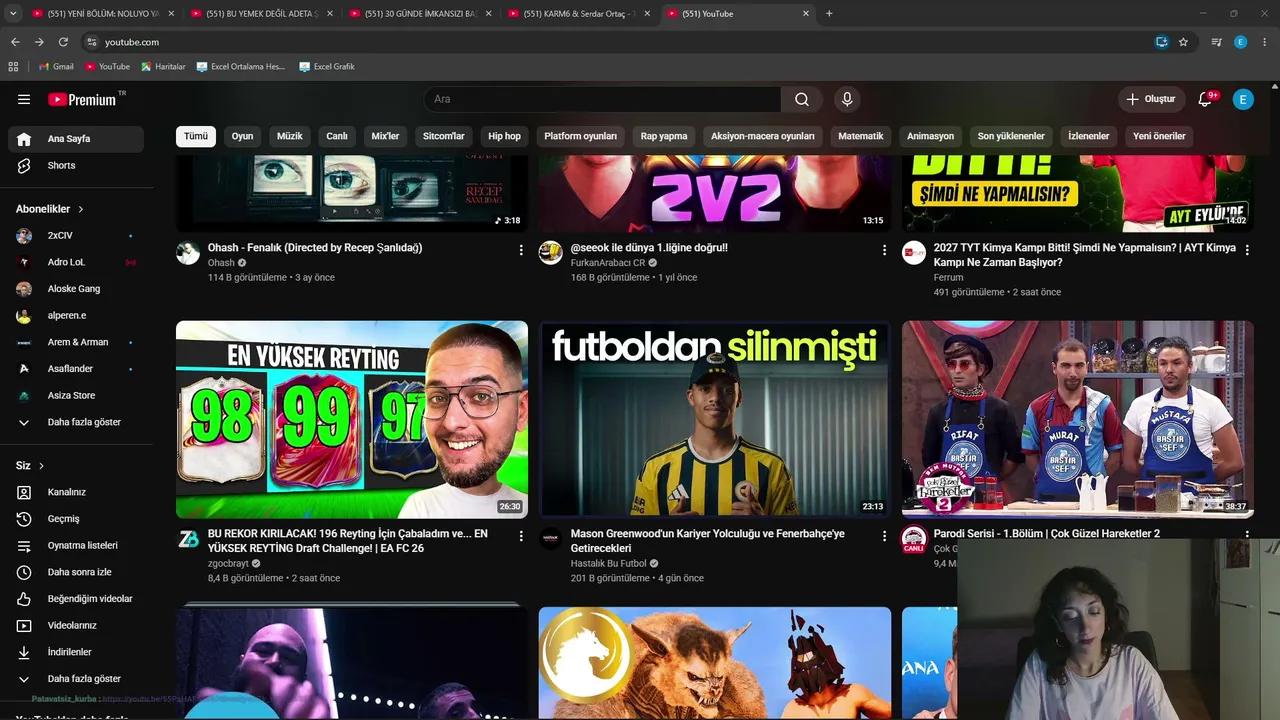Open the Asaflander subscription channel

pyautogui.click(x=76, y=369)
